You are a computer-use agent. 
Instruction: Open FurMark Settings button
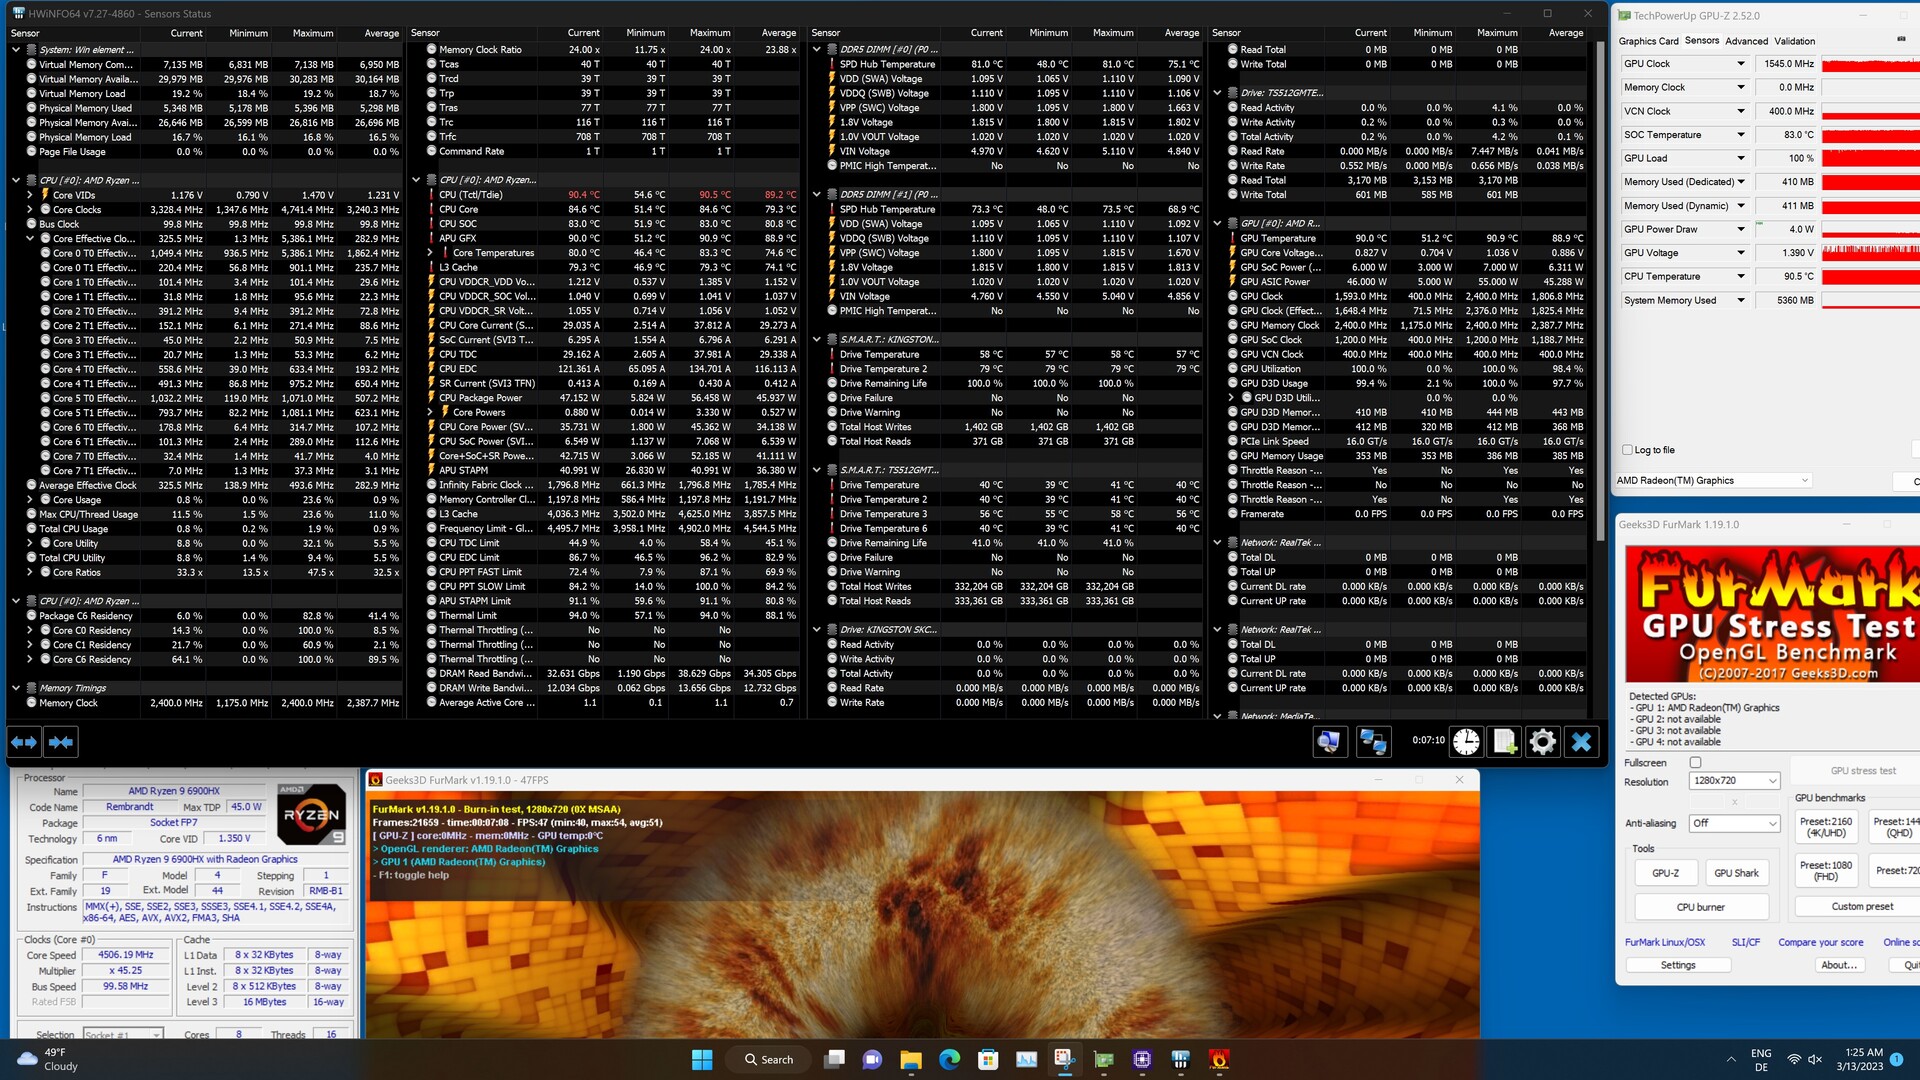click(1678, 965)
